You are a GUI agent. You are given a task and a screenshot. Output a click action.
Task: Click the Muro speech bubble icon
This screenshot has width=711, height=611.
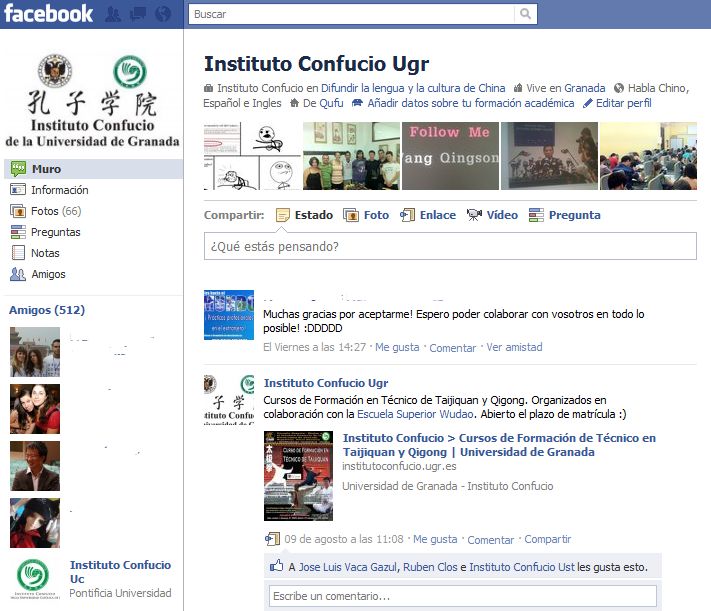pos(18,169)
